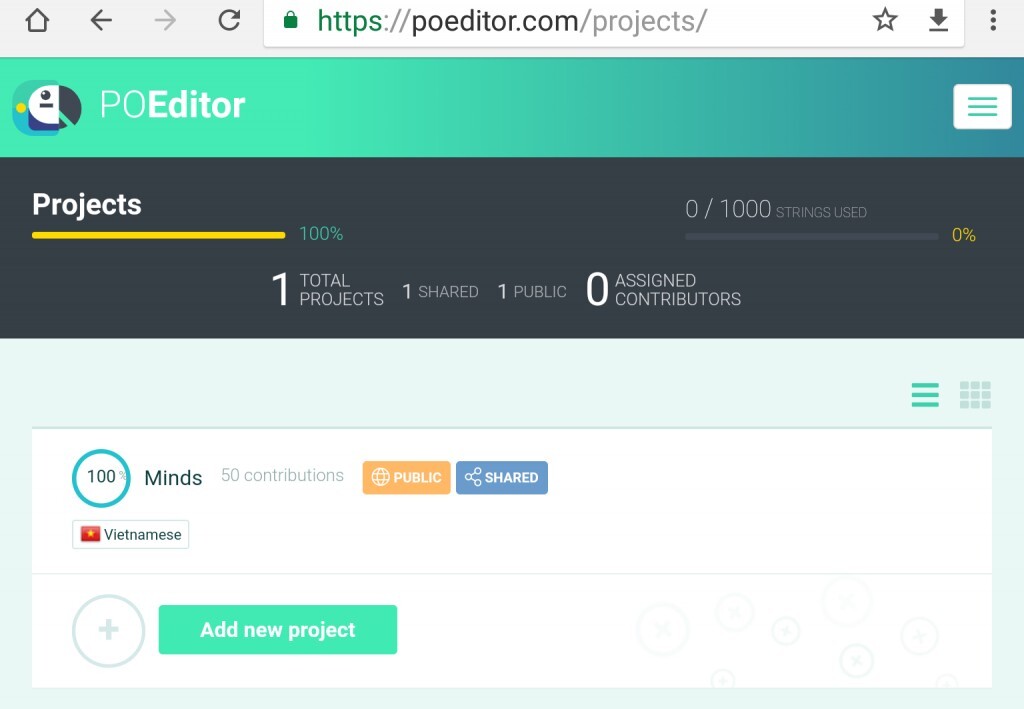Click the PUBLIC badge on Minds
The height and width of the screenshot is (709, 1024).
coord(406,478)
